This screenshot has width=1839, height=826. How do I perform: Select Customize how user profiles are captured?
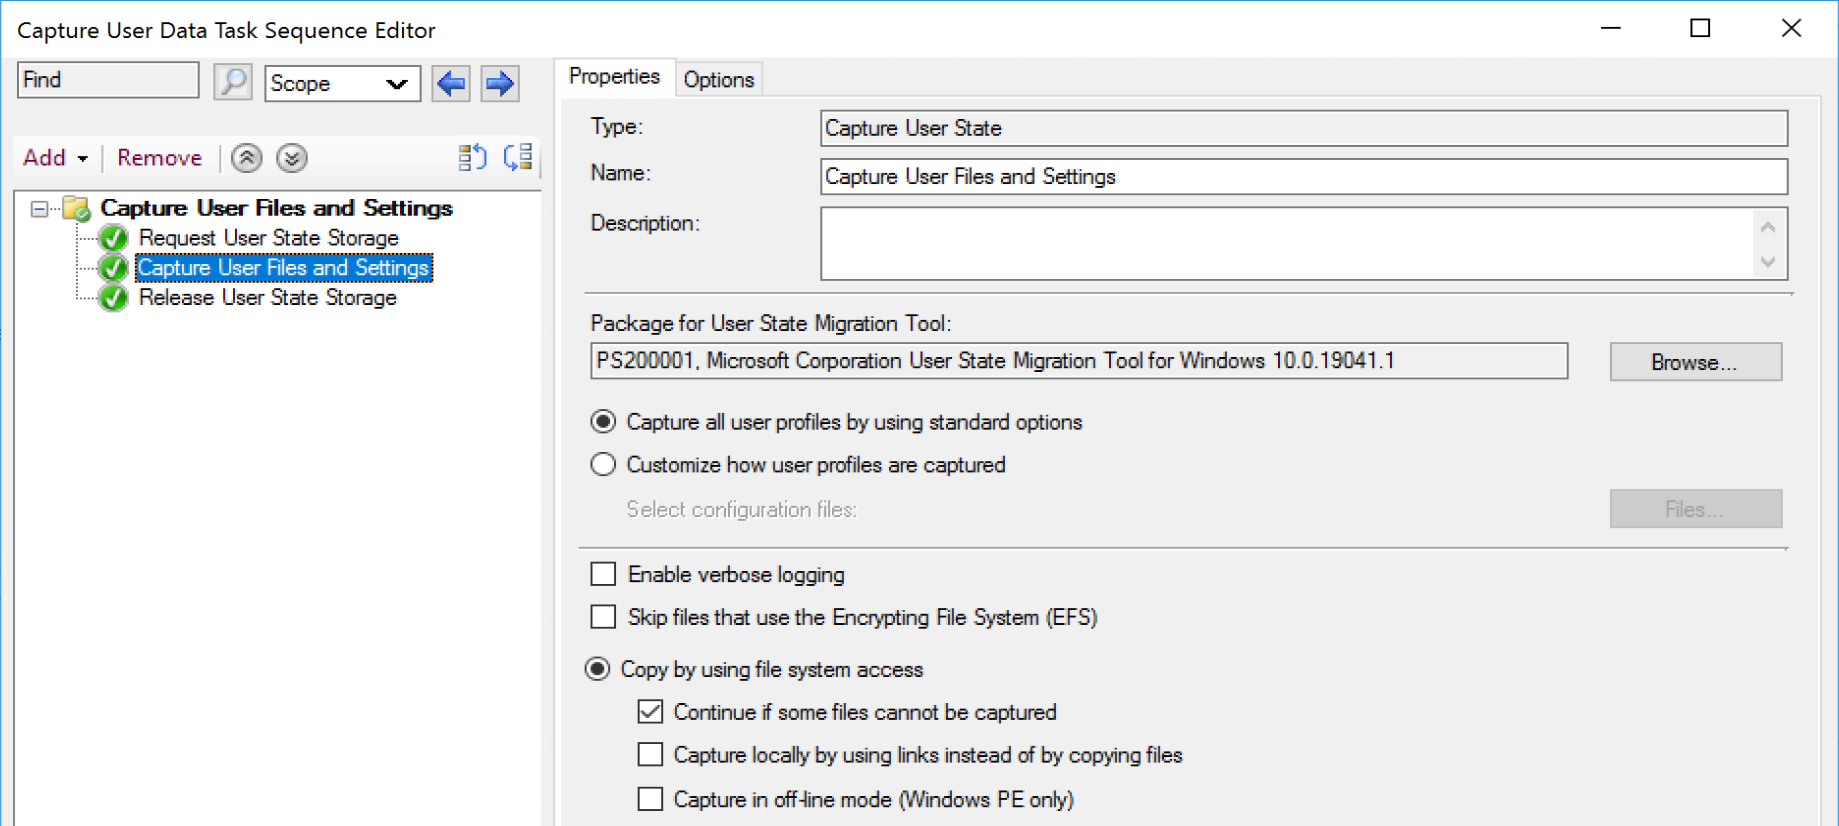point(603,465)
